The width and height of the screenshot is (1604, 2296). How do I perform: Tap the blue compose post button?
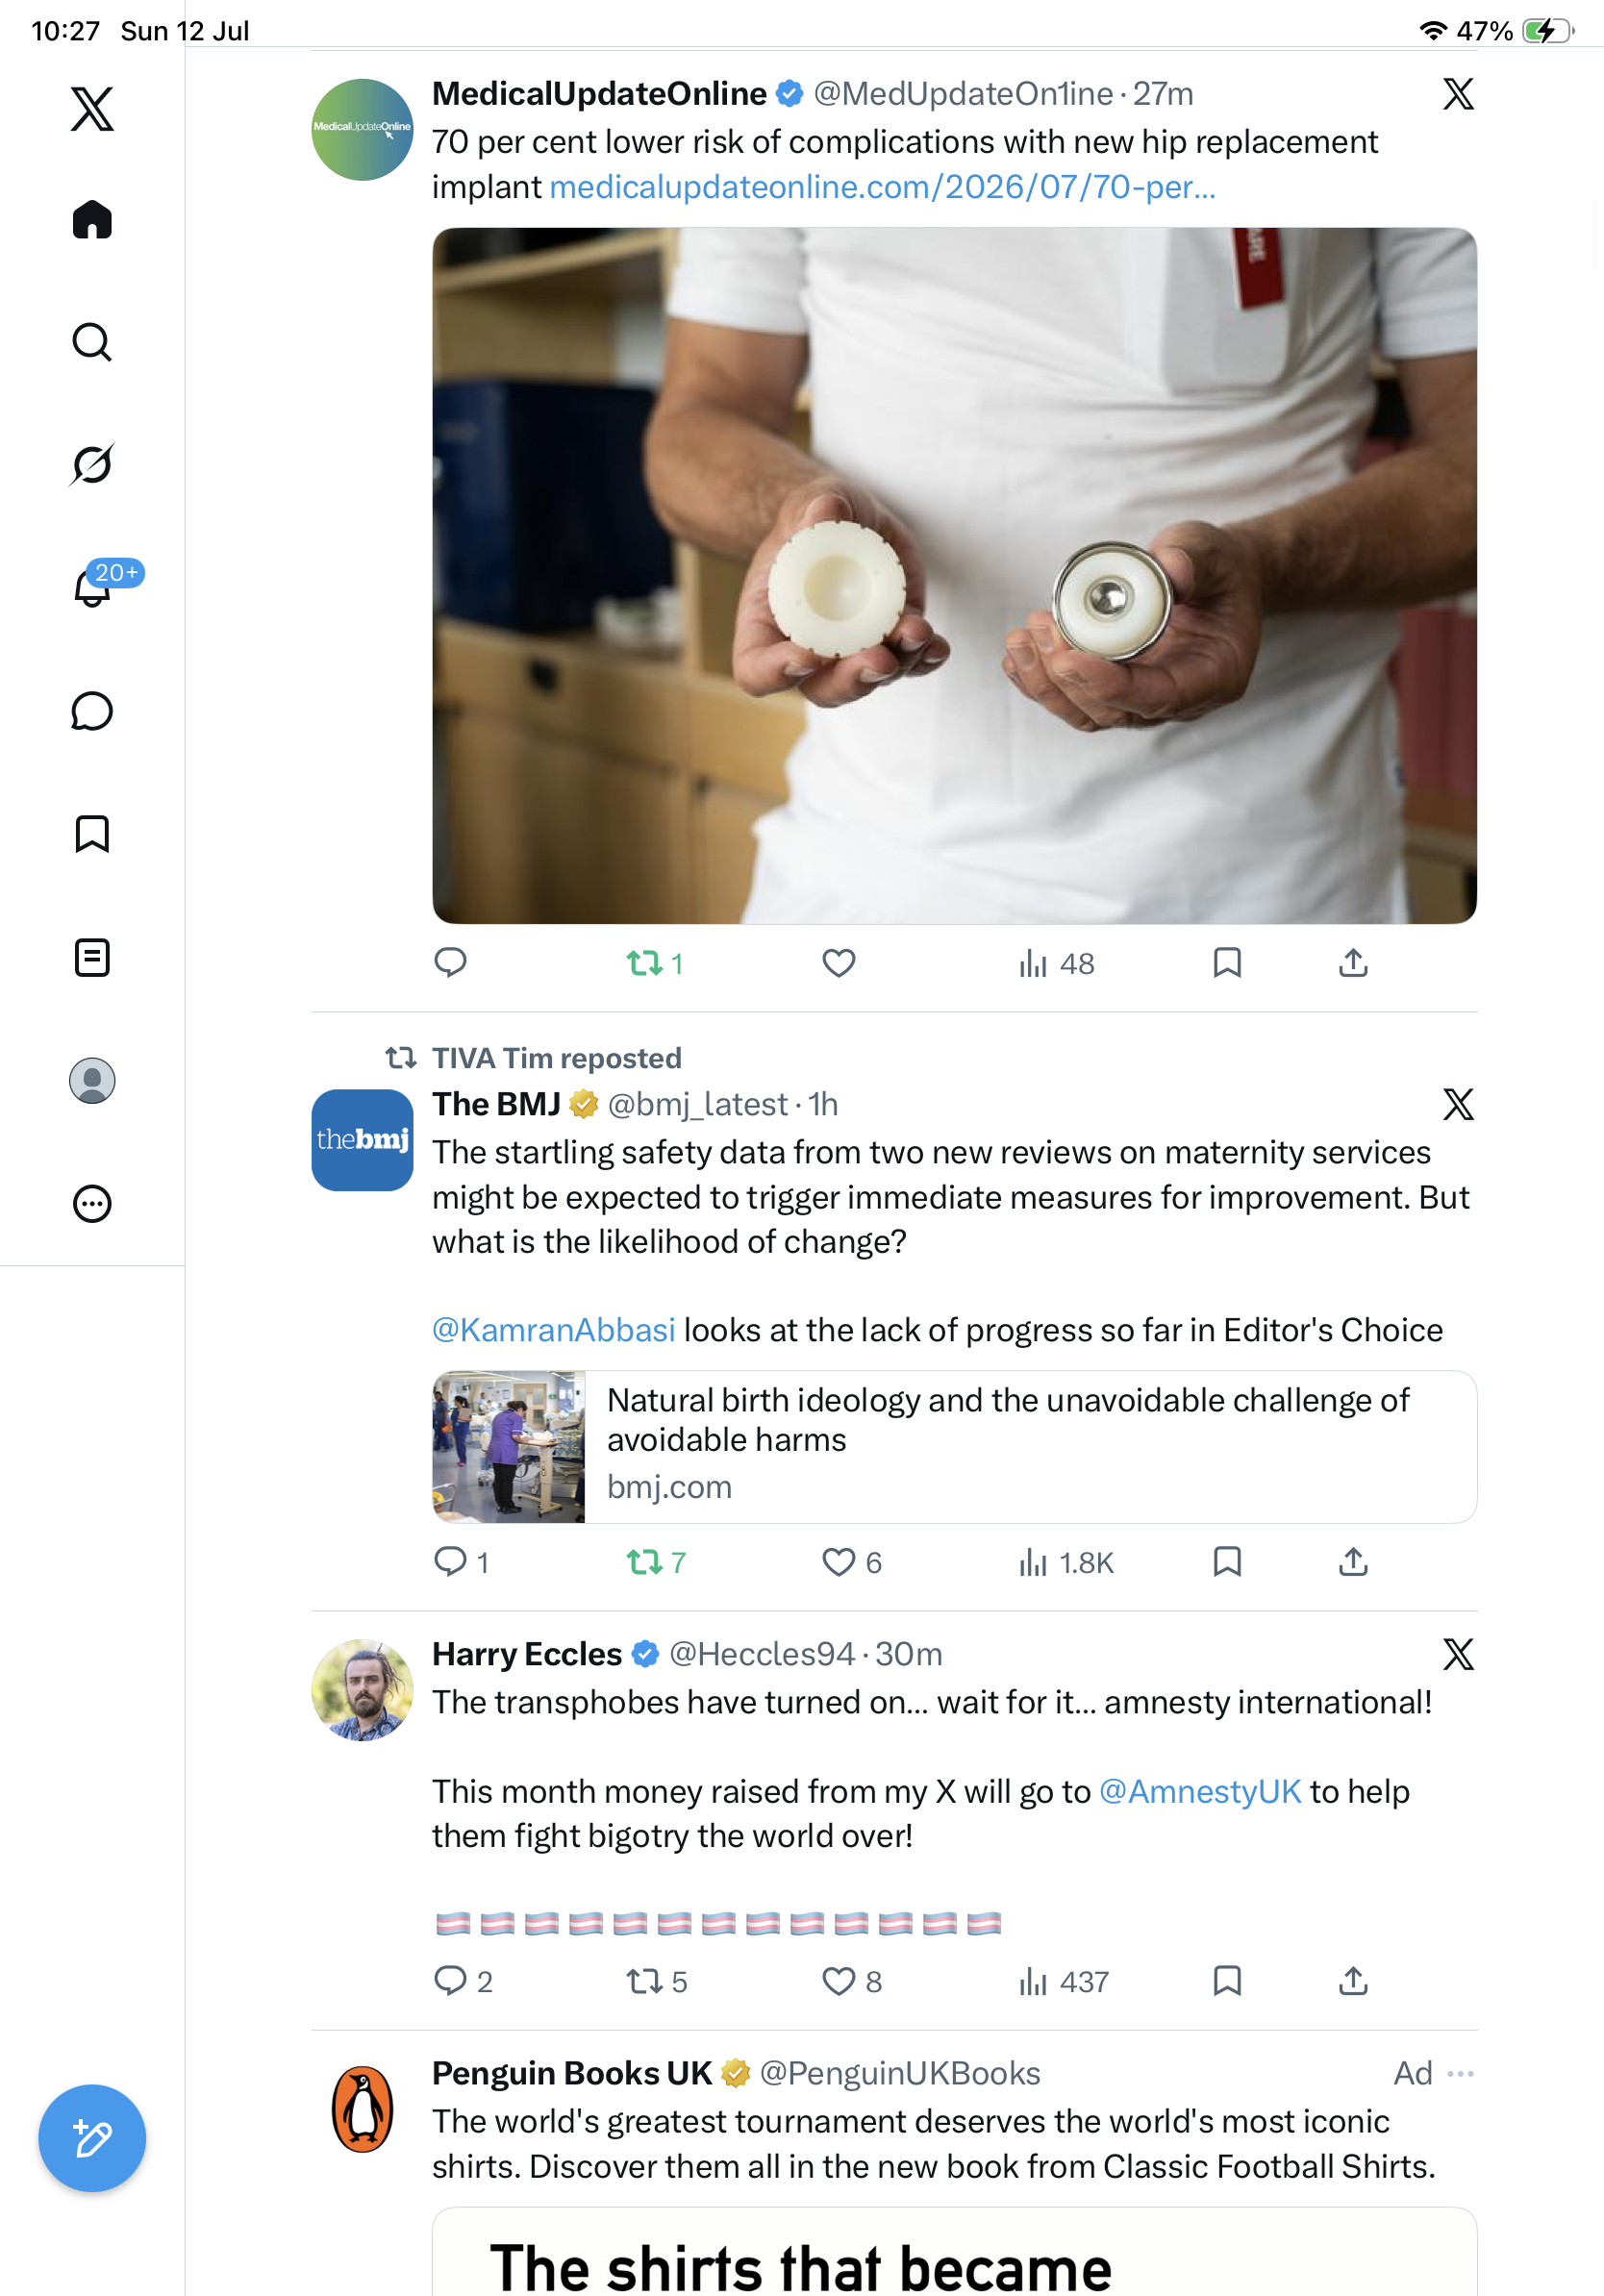[x=92, y=2138]
